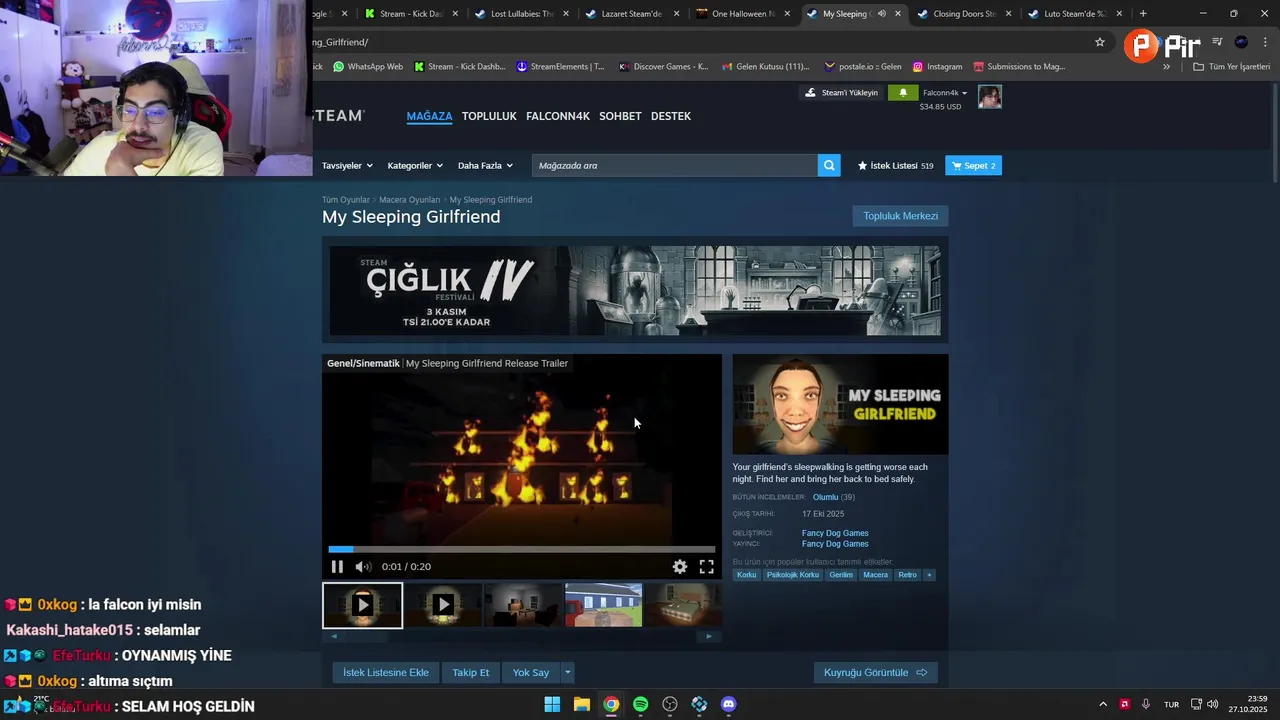This screenshot has width=1280, height=720.
Task: Open the Sepet cart button
Action: (x=974, y=166)
